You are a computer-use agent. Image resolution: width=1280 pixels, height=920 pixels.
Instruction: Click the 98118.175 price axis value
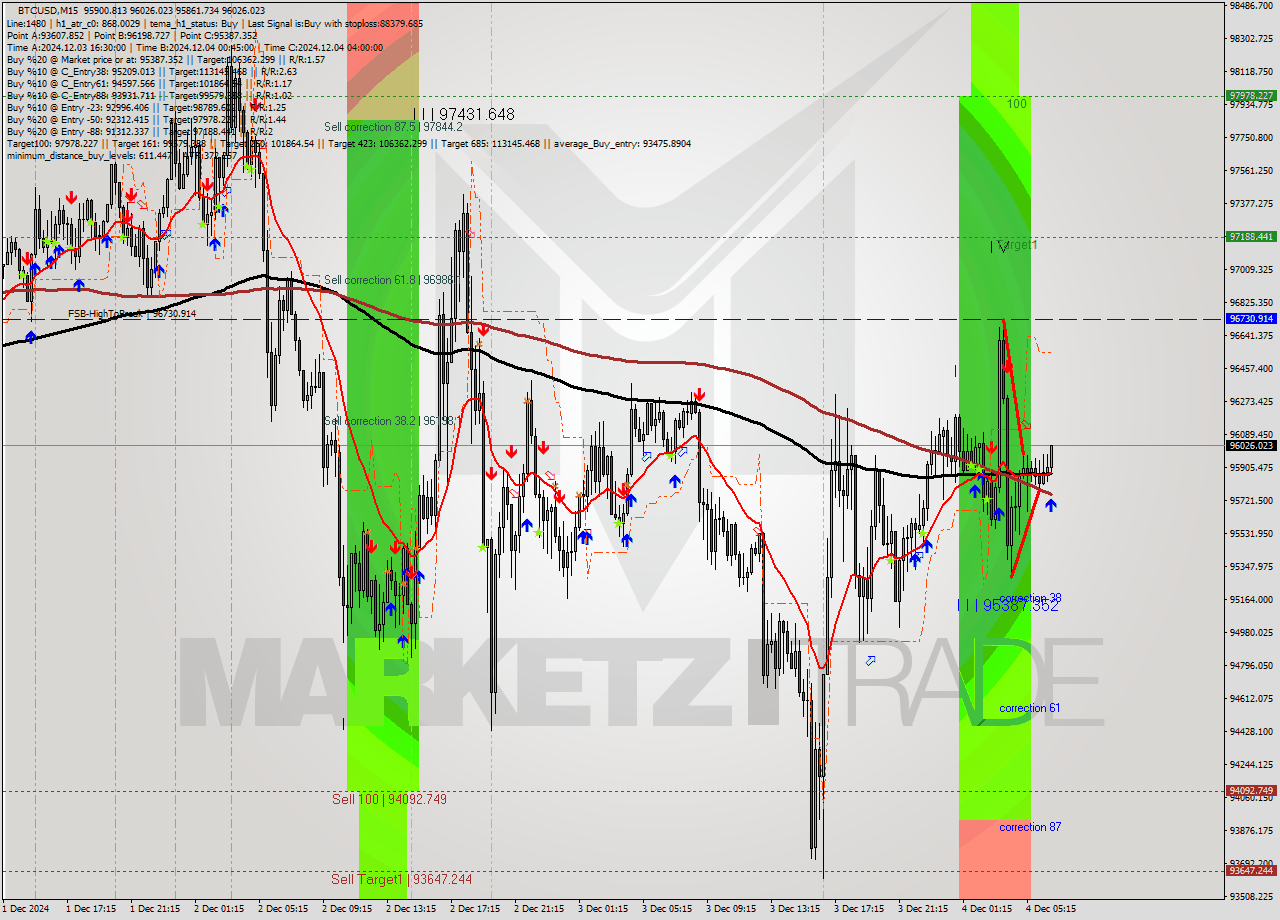point(1251,72)
